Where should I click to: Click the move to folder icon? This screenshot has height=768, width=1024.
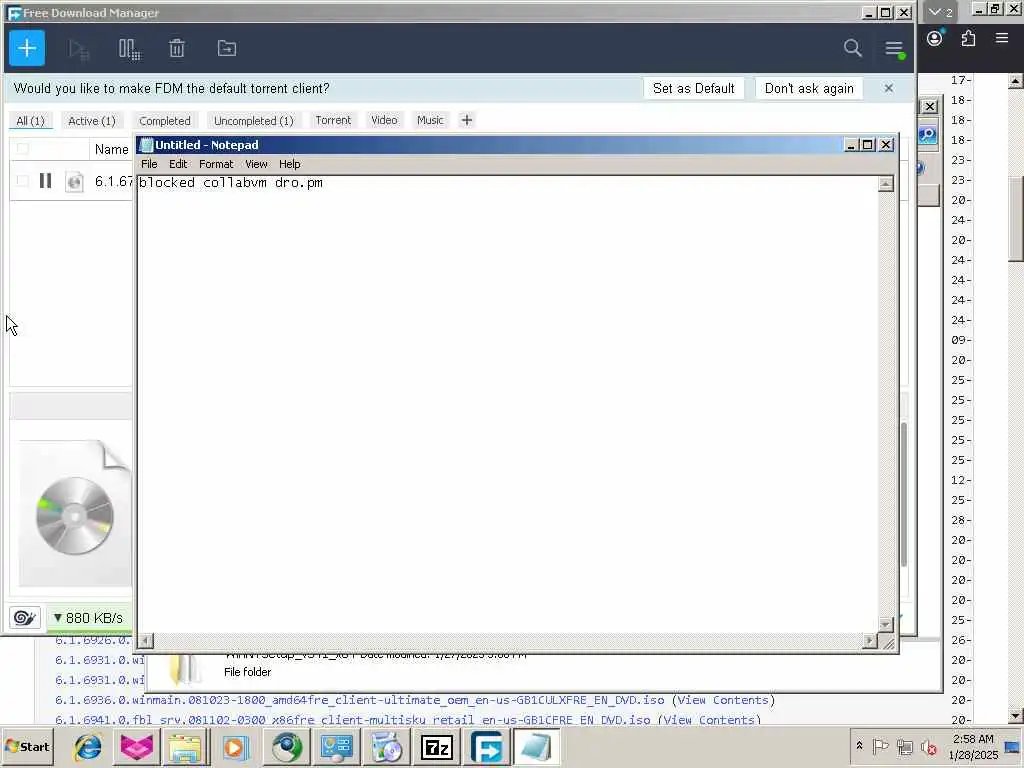[x=227, y=48]
